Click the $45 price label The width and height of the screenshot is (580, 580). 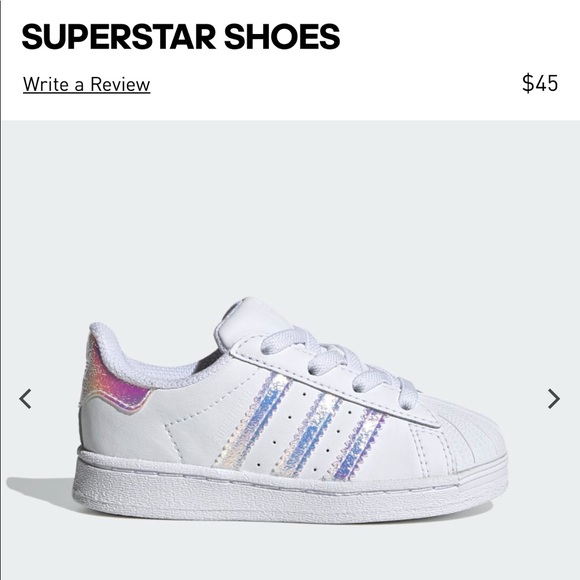(540, 83)
